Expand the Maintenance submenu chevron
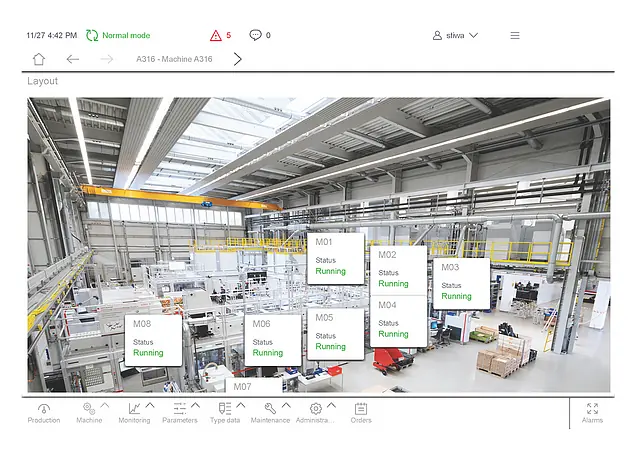The image size is (636, 450). (x=286, y=405)
